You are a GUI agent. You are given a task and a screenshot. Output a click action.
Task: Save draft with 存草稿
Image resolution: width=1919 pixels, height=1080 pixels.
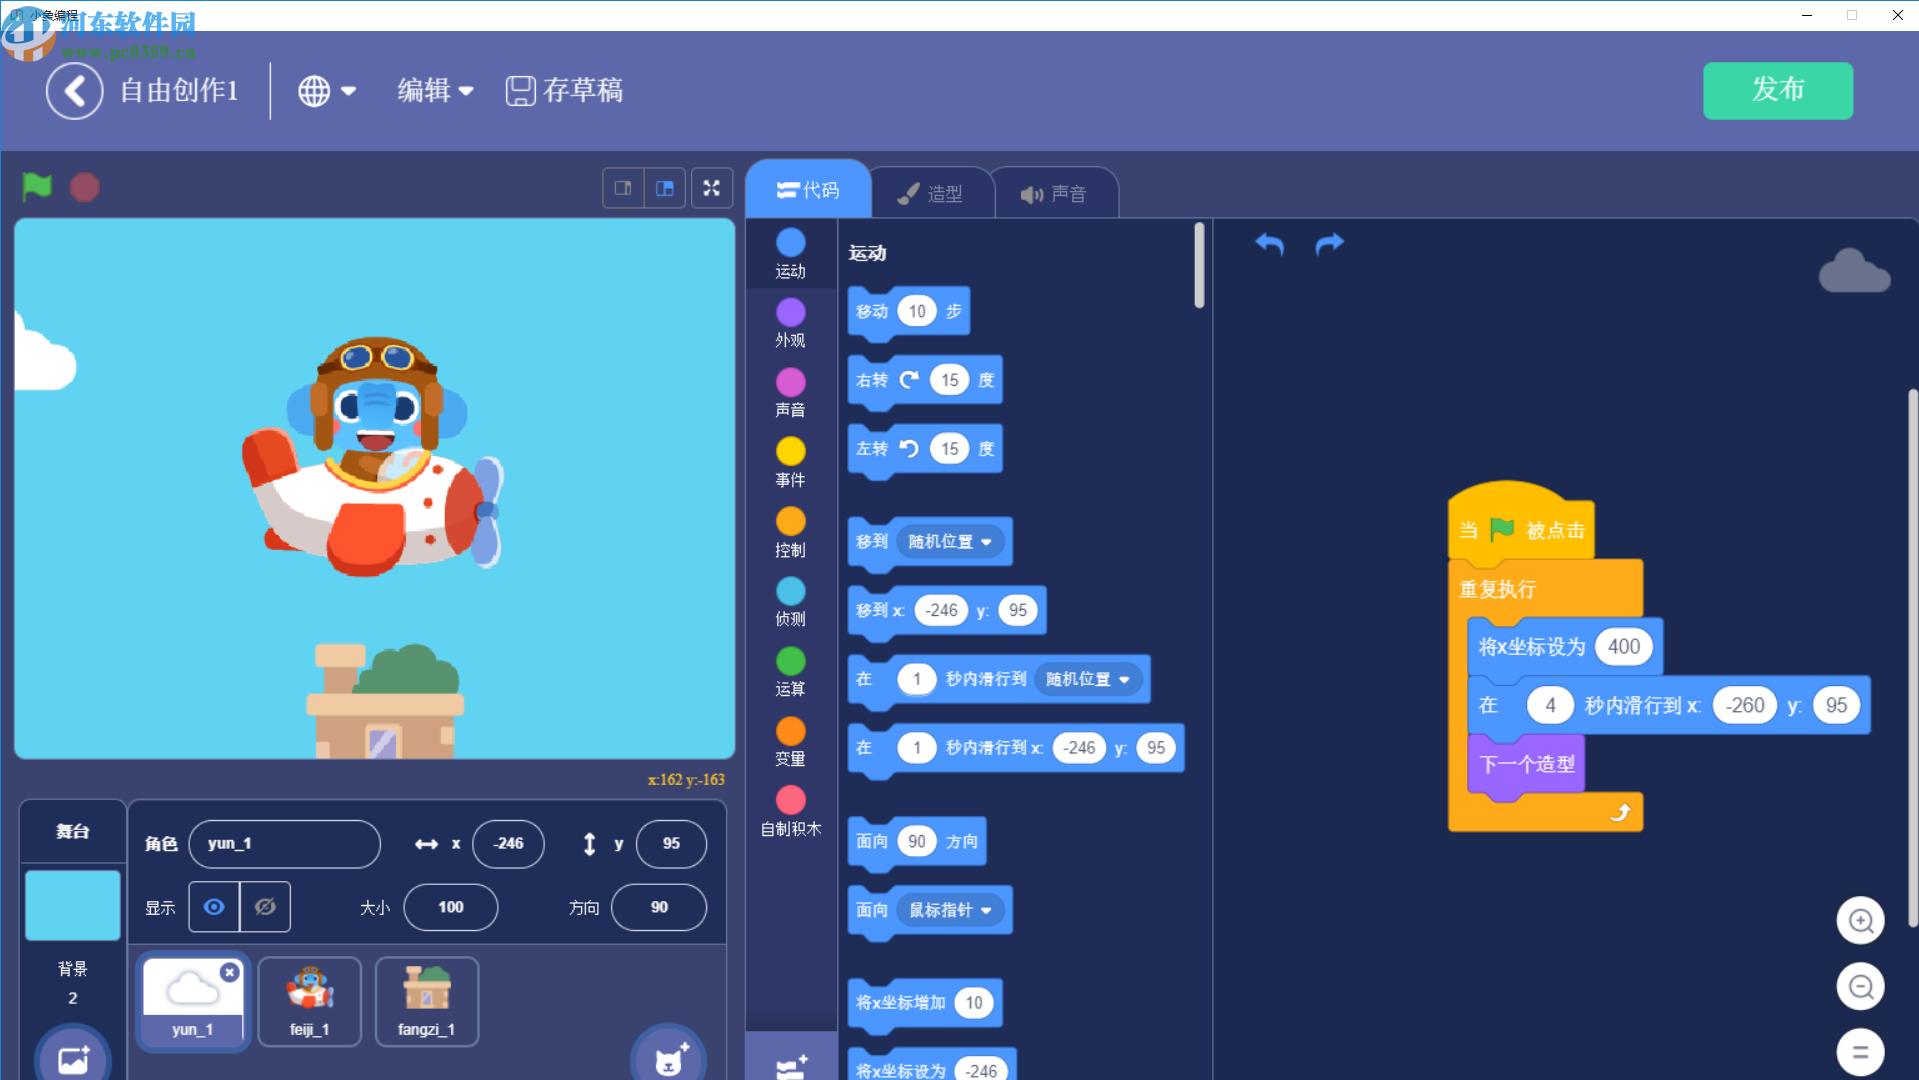pyautogui.click(x=565, y=91)
